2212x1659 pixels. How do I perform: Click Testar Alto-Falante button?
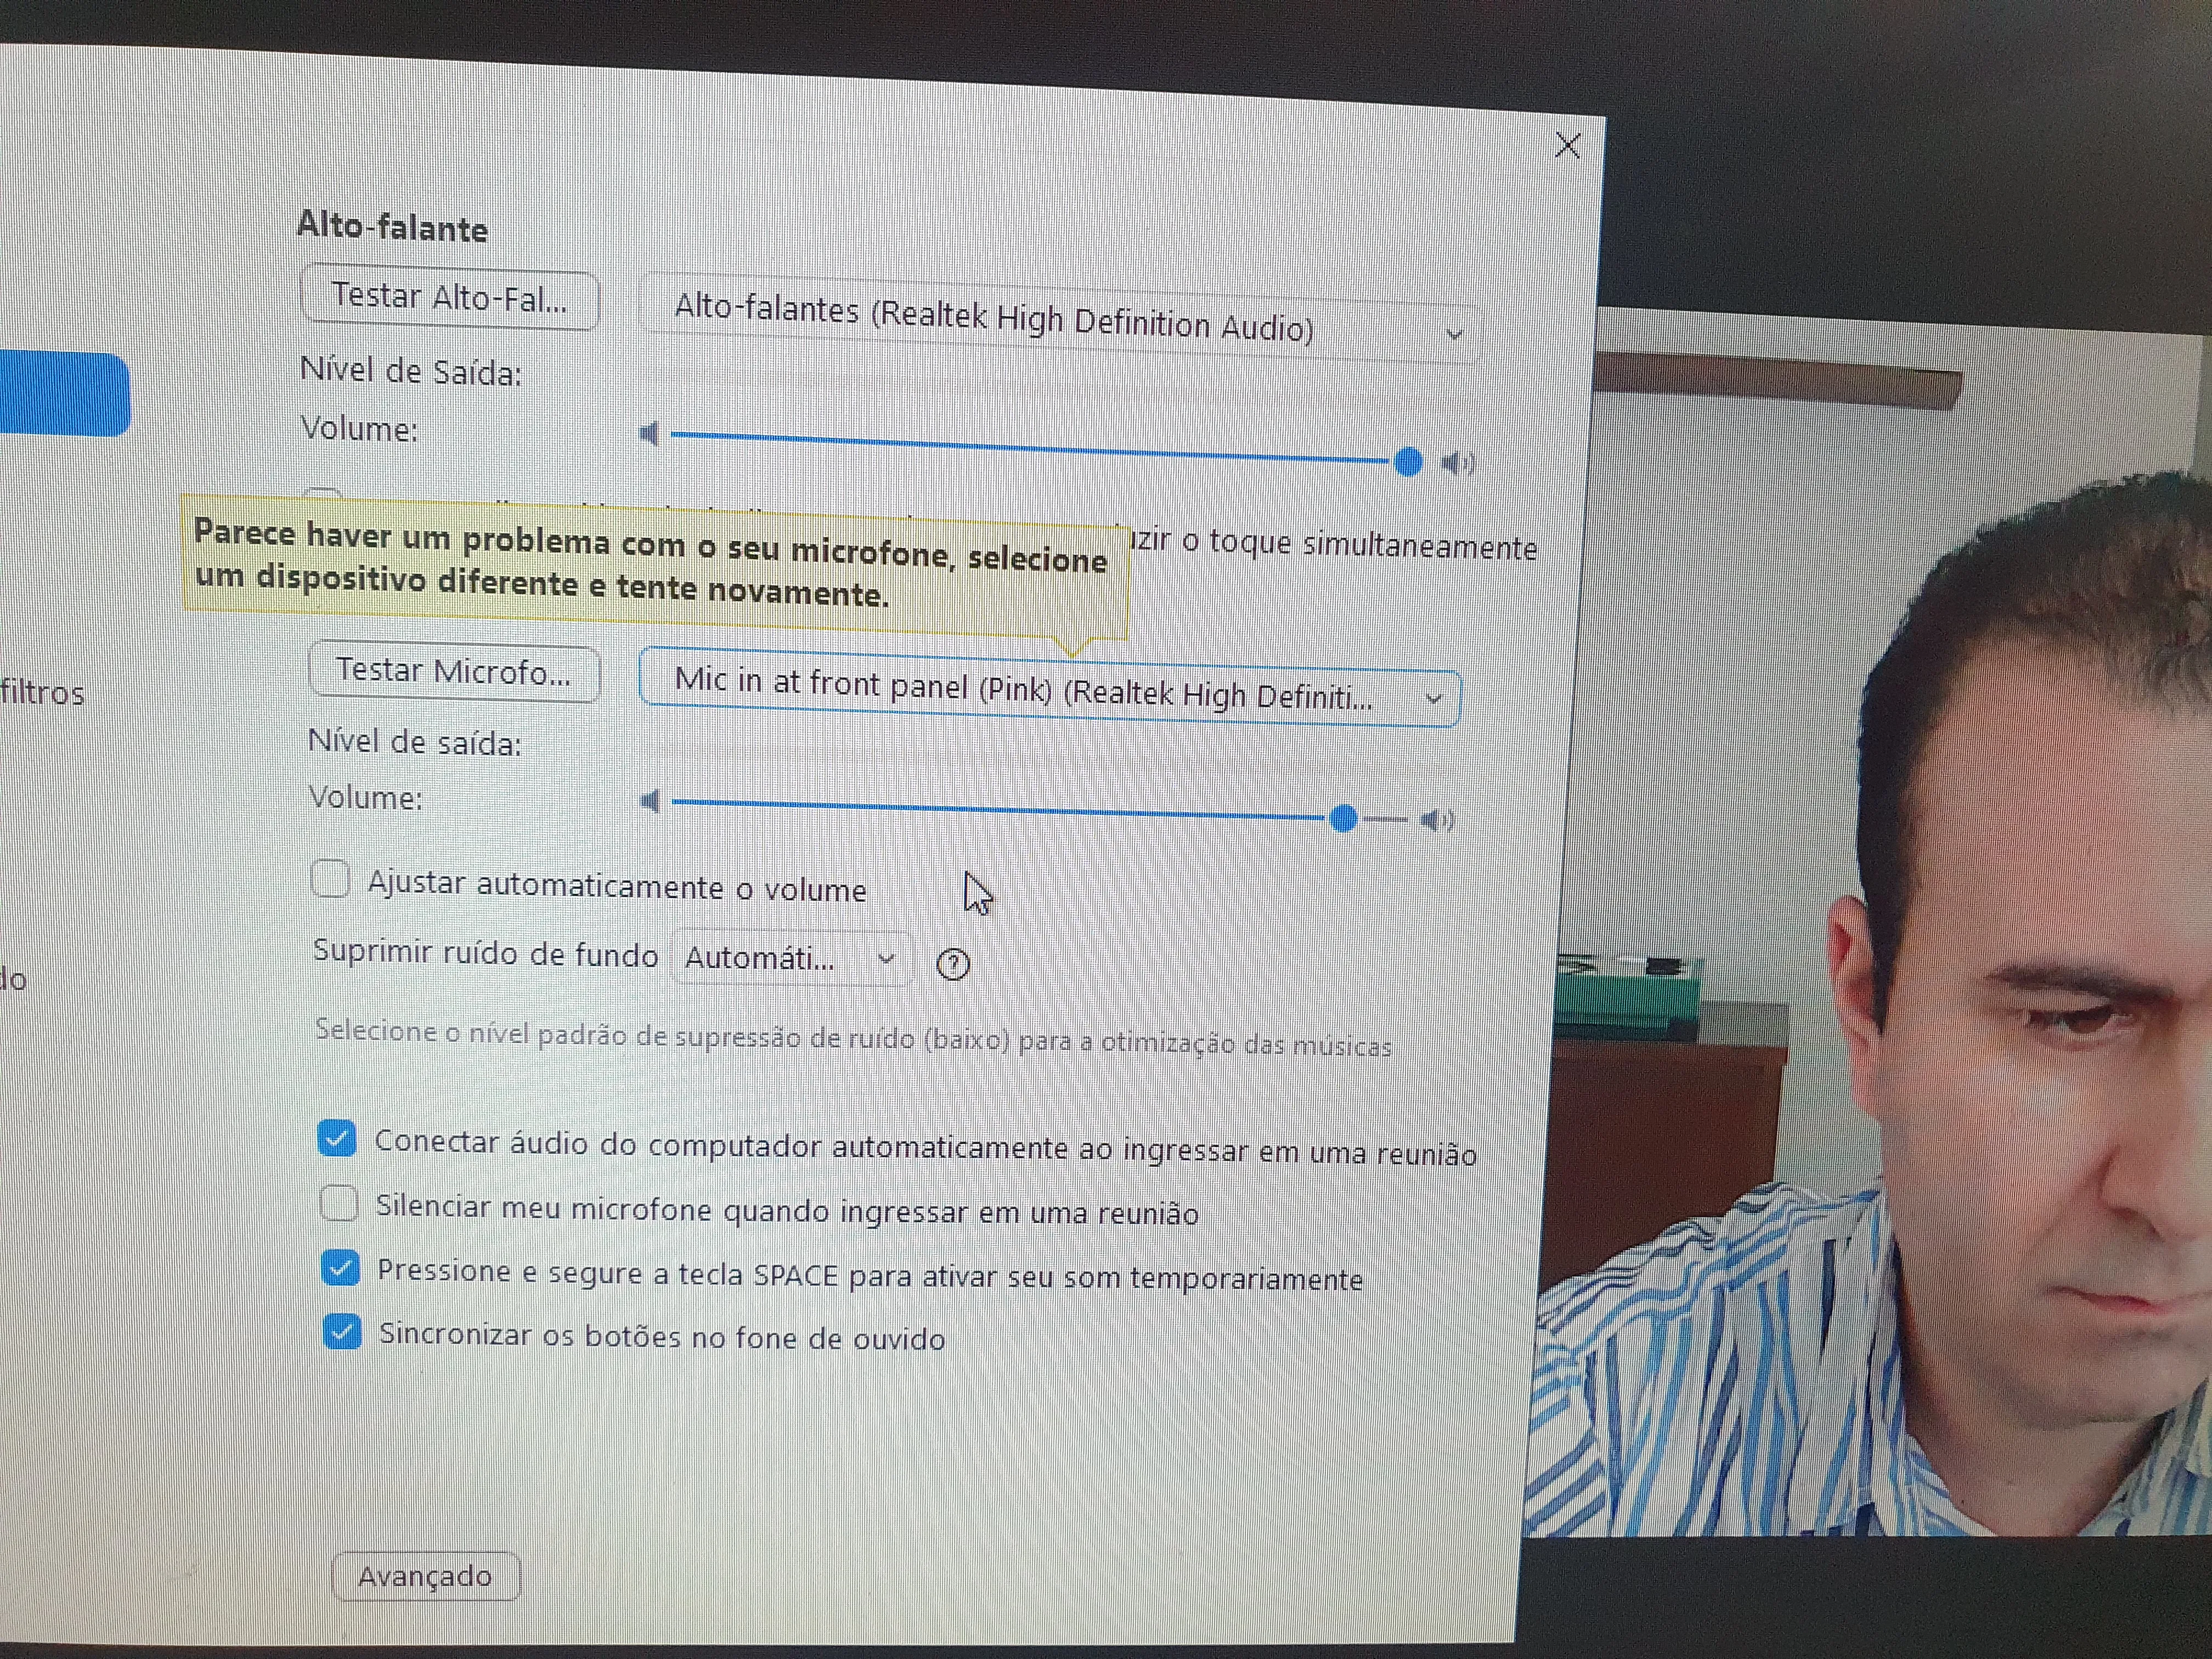coord(449,298)
